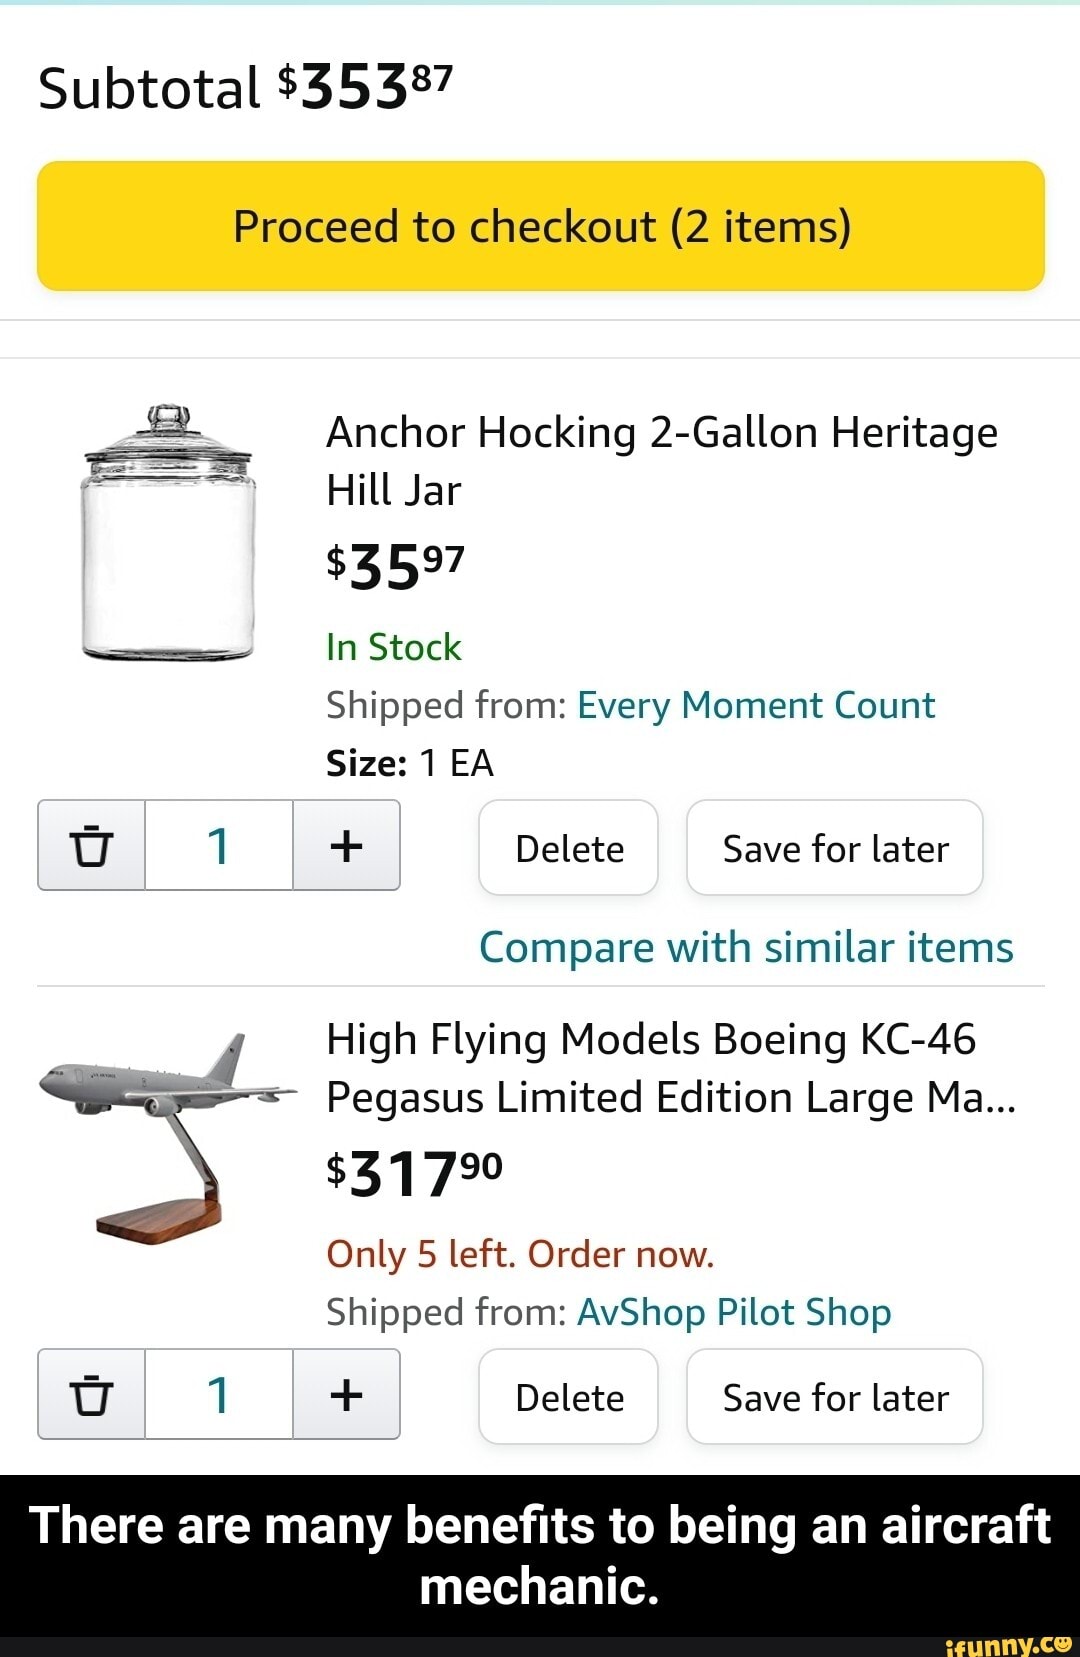
Task: Delete the Boeing KC-46 Pegasus model
Action: [x=568, y=1397]
